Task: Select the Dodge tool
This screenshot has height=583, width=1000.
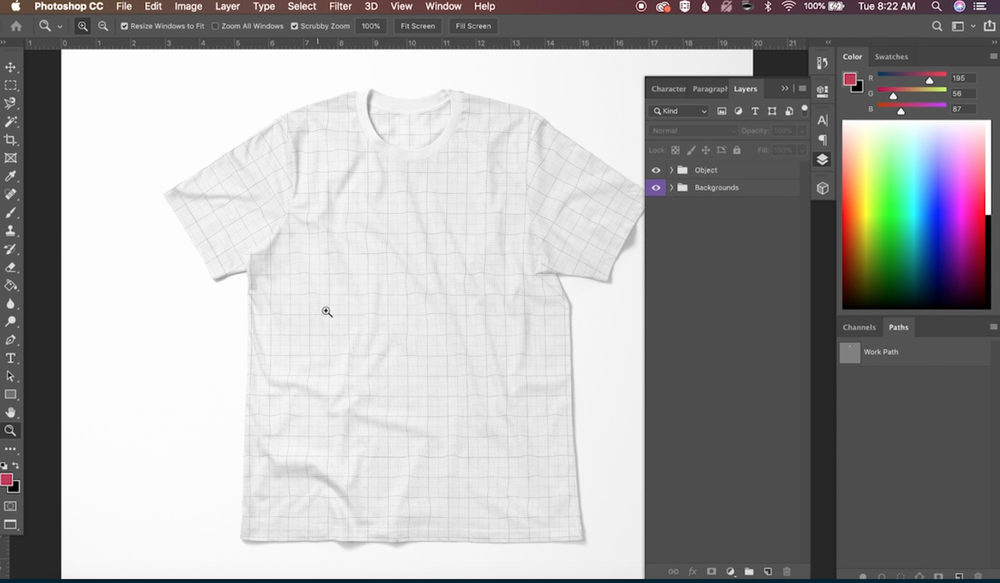Action: [x=10, y=321]
